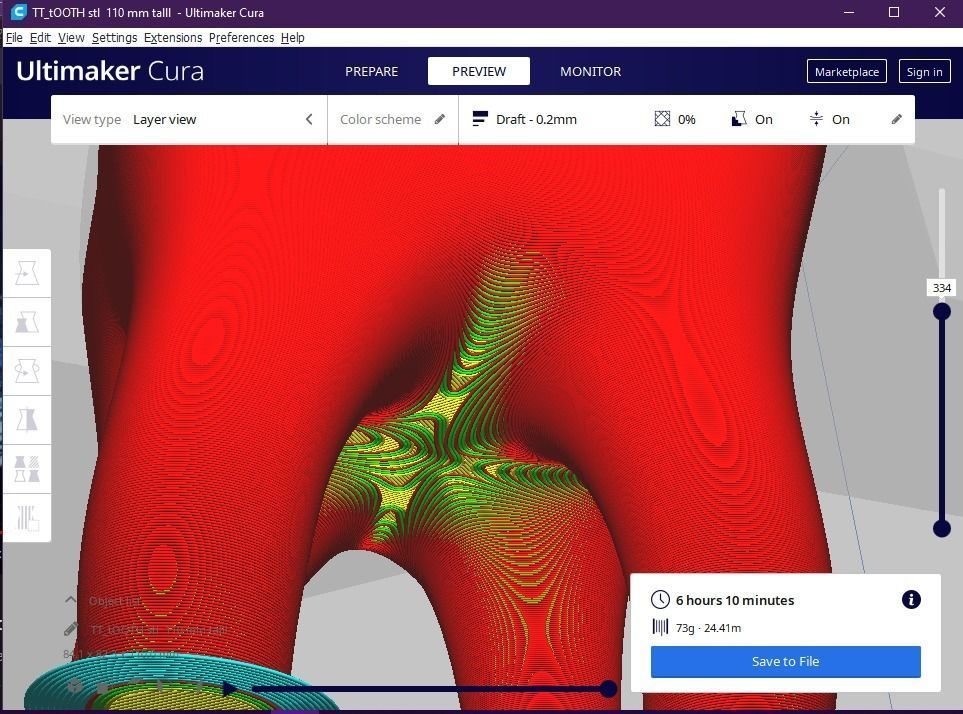Click the Cura logo icon in title bar
The image size is (963, 714).
pyautogui.click(x=18, y=12)
